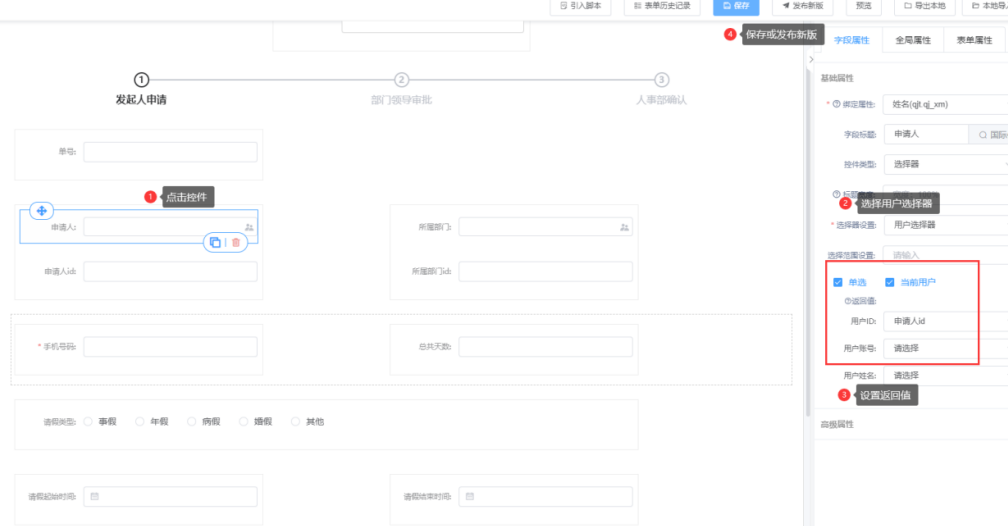Click the copy icon on 申请人 control
Viewport: 1008px width, 526px height.
pos(215,242)
